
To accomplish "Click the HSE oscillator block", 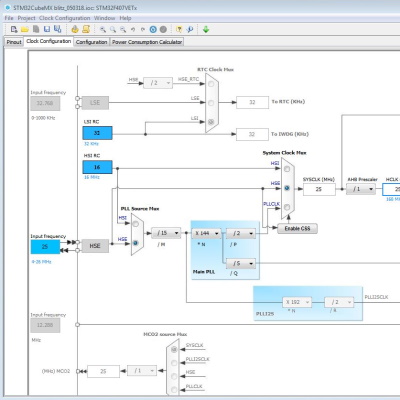I will 95,246.
